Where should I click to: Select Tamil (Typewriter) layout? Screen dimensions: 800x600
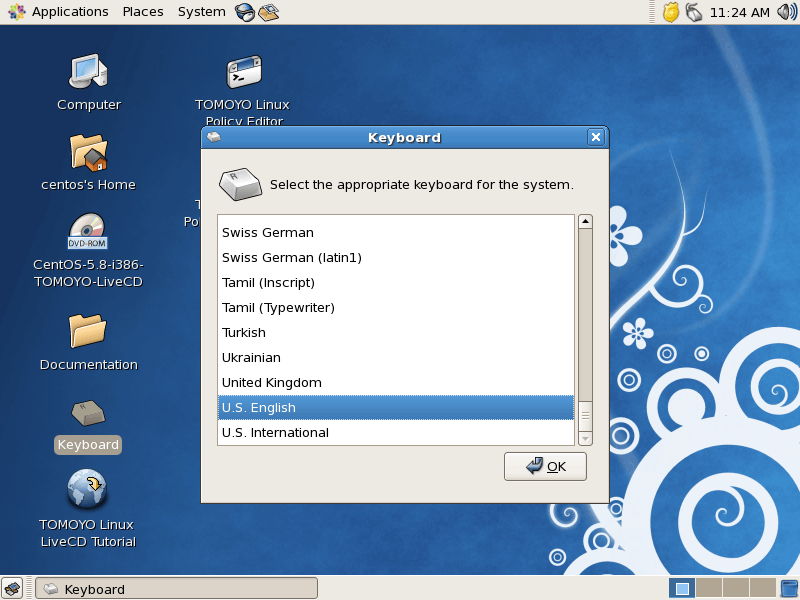[396, 308]
